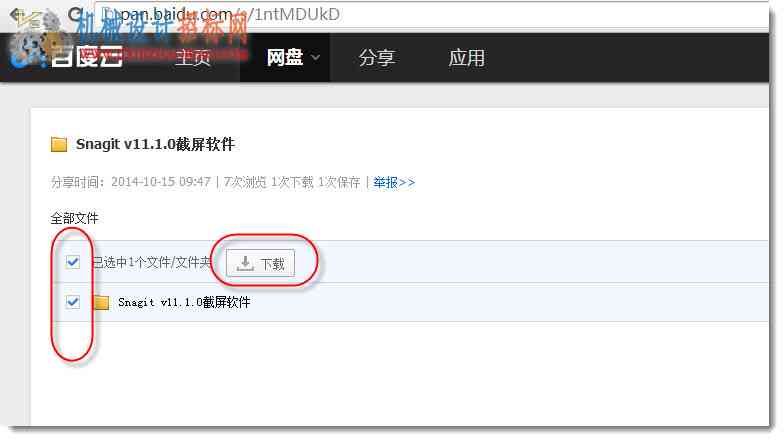The width and height of the screenshot is (784, 441).
Task: Open the Snagit v11.1.0截屏软件 folder name
Action: click(184, 302)
